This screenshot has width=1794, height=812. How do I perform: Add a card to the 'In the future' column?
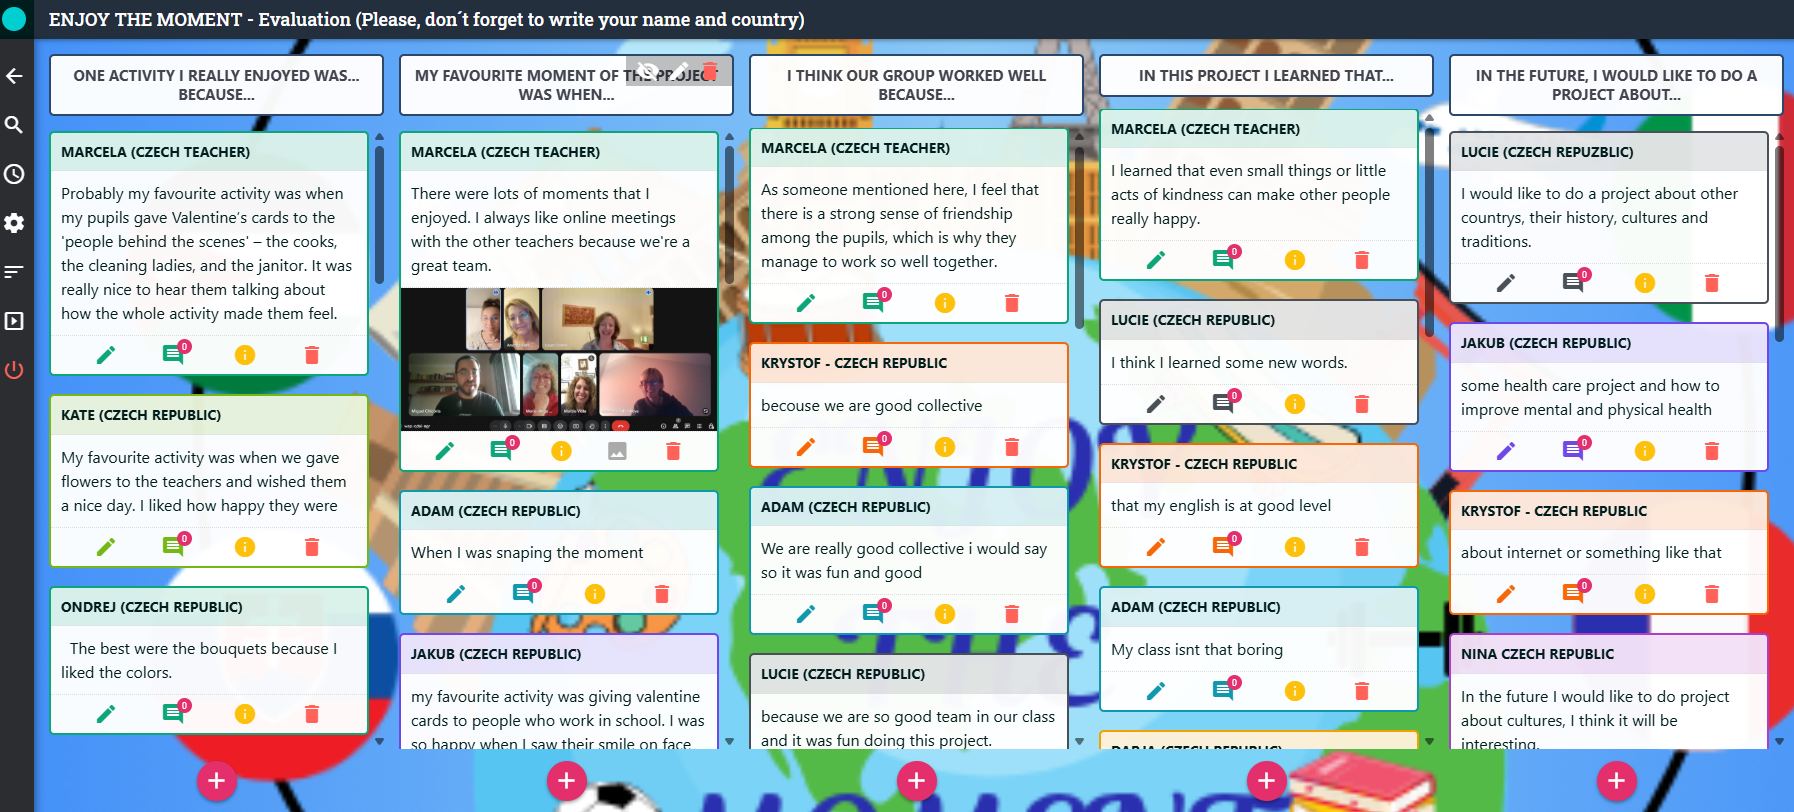click(x=1616, y=780)
